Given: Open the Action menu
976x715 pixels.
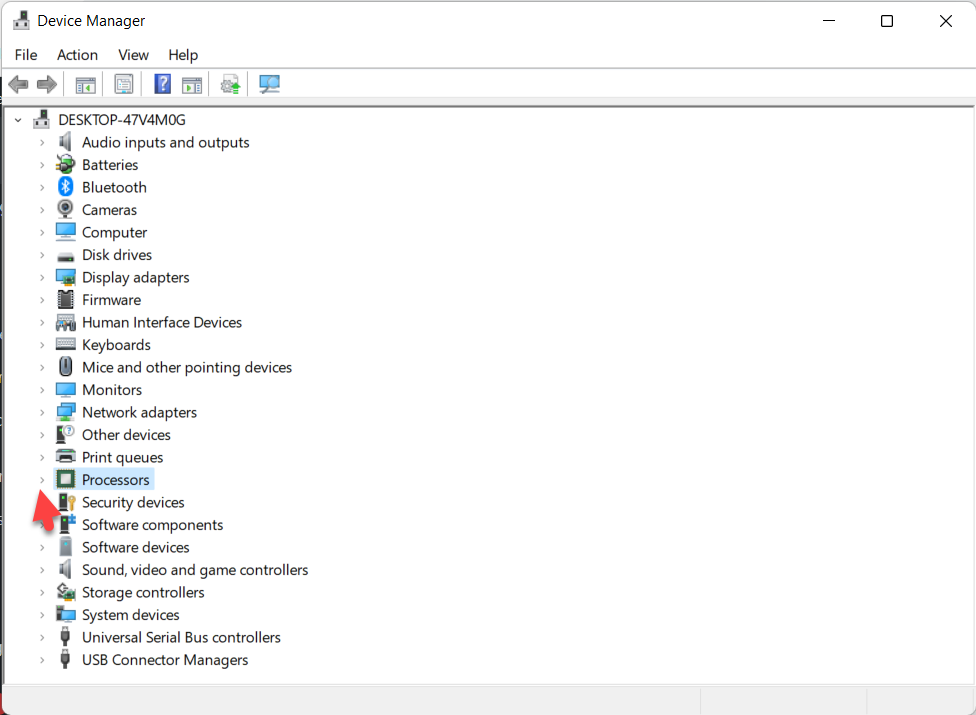Looking at the screenshot, I should [x=77, y=55].
